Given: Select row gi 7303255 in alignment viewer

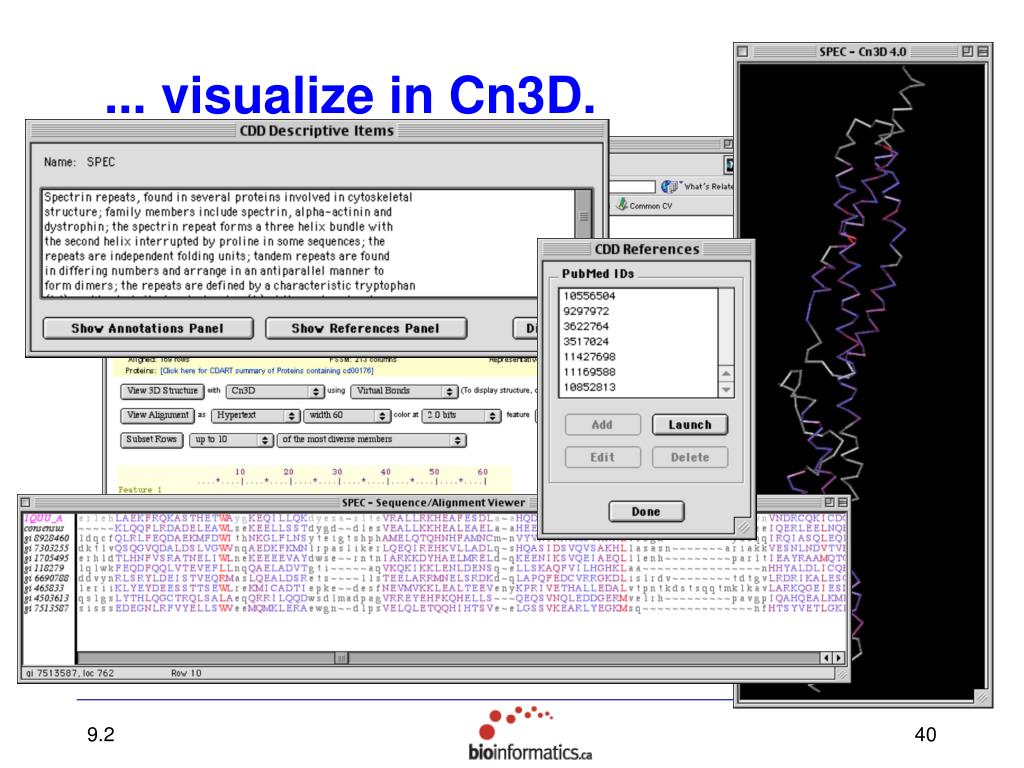Looking at the screenshot, I should pyautogui.click(x=46, y=549).
